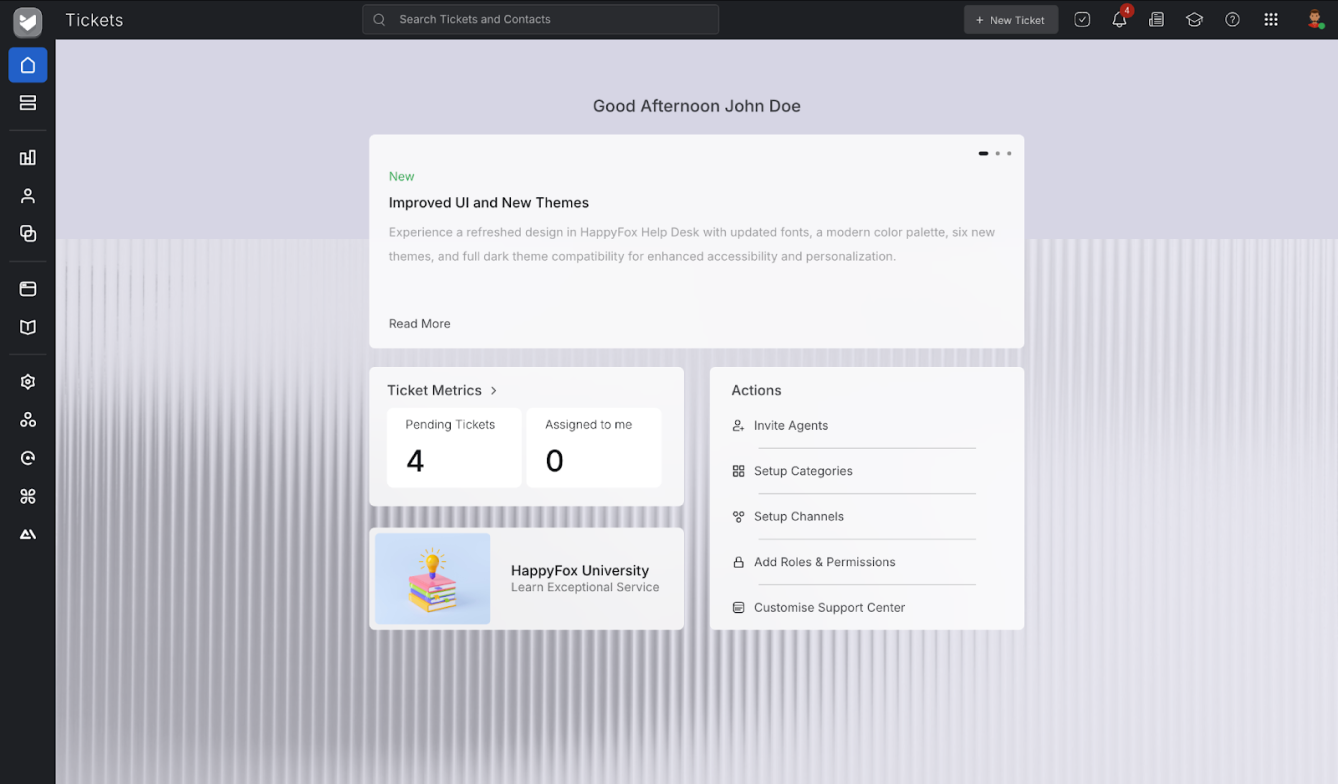Image resolution: width=1338 pixels, height=784 pixels.
Task: Open the help question mark icon
Action: click(1232, 20)
